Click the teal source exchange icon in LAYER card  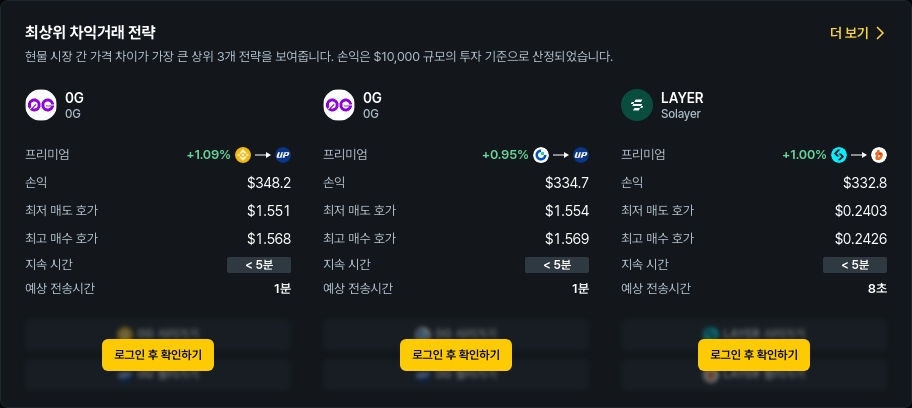tap(839, 155)
